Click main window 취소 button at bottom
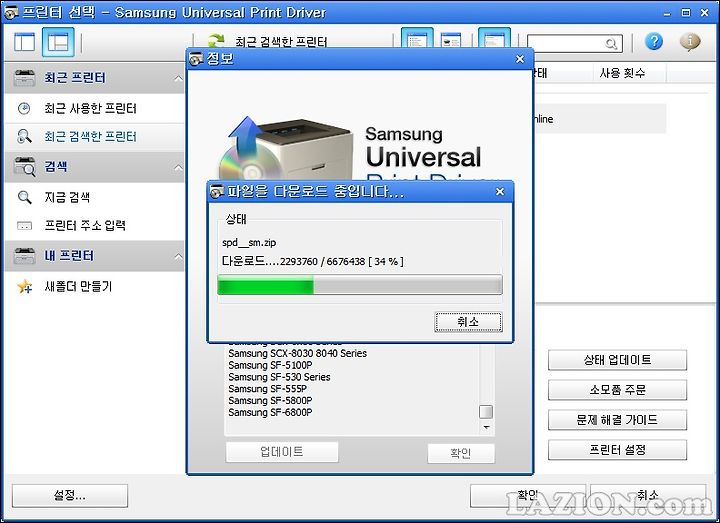 click(647, 495)
